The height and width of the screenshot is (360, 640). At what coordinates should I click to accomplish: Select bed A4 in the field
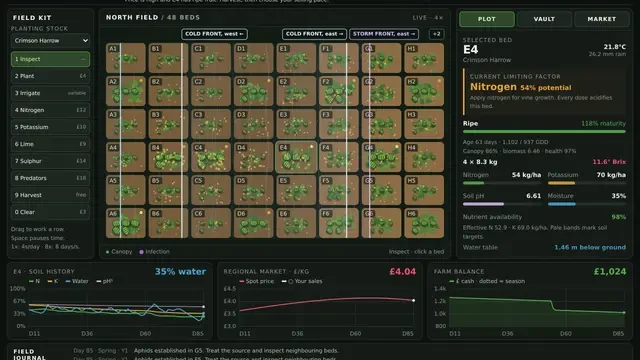pyautogui.click(x=126, y=157)
